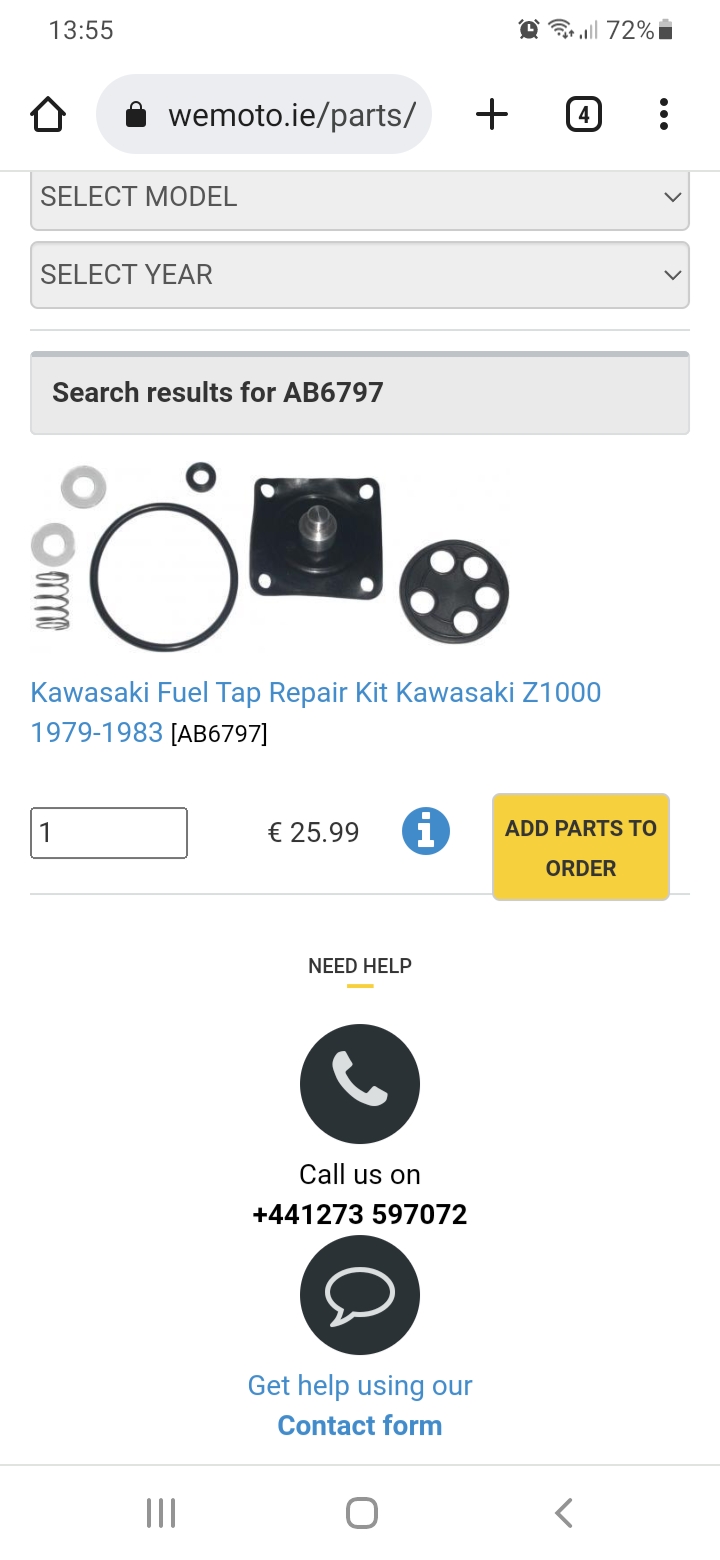Tap the phone number +441273 597072
720x1560 pixels.
click(x=360, y=1215)
